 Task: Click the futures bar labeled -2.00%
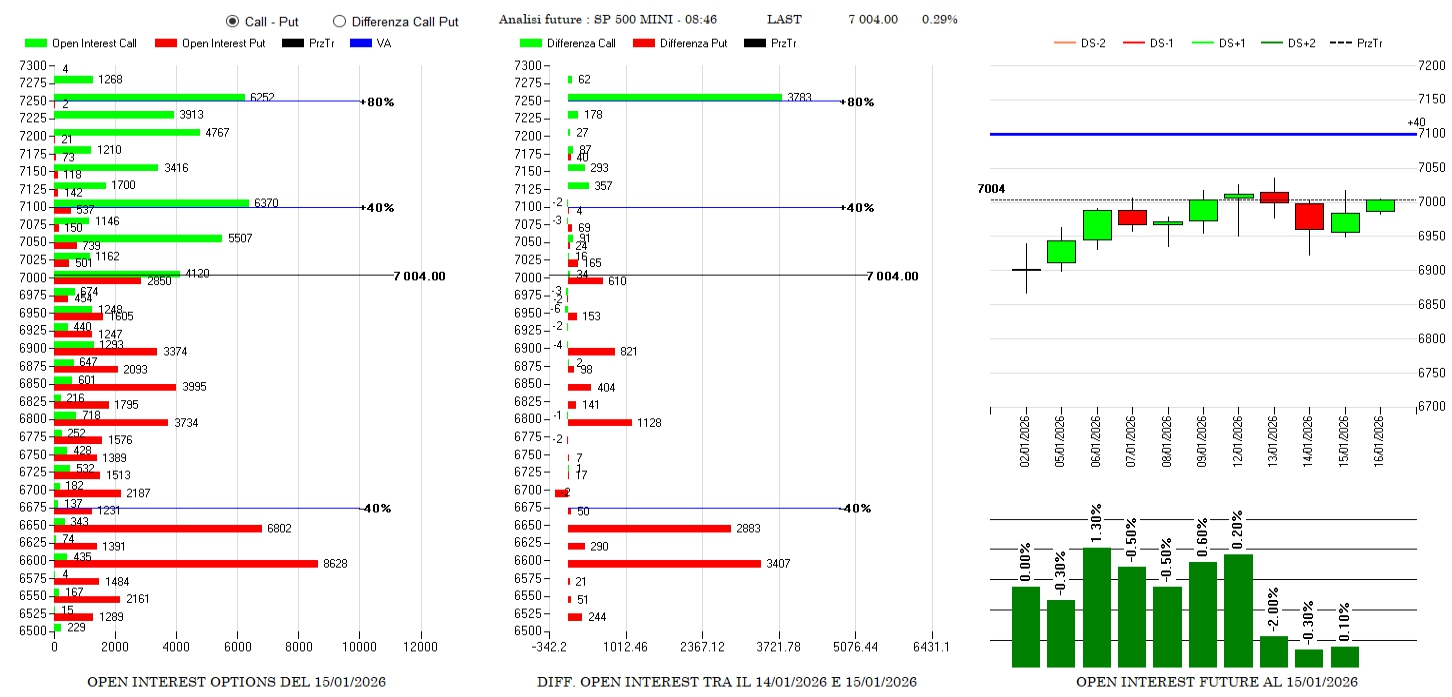pyautogui.click(x=1273, y=651)
